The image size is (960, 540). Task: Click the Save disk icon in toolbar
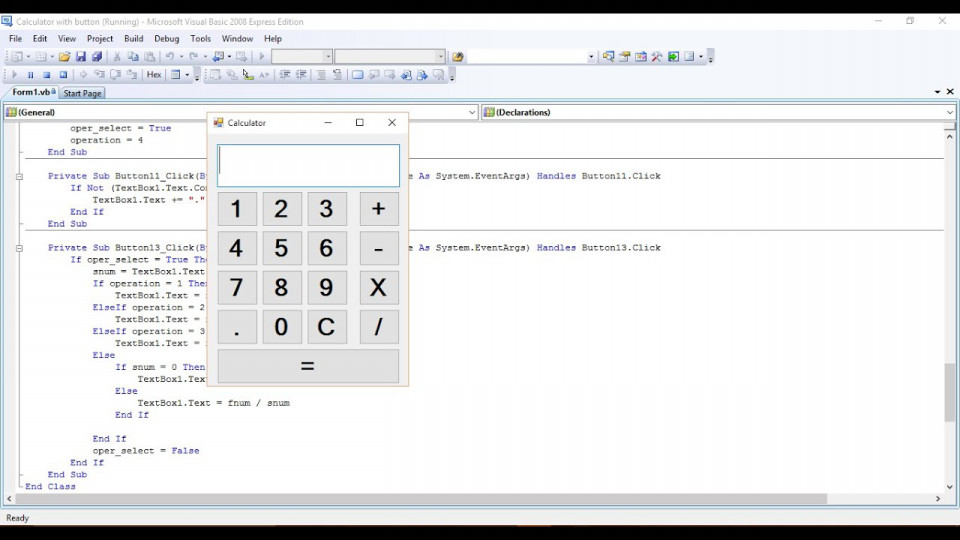click(x=81, y=57)
